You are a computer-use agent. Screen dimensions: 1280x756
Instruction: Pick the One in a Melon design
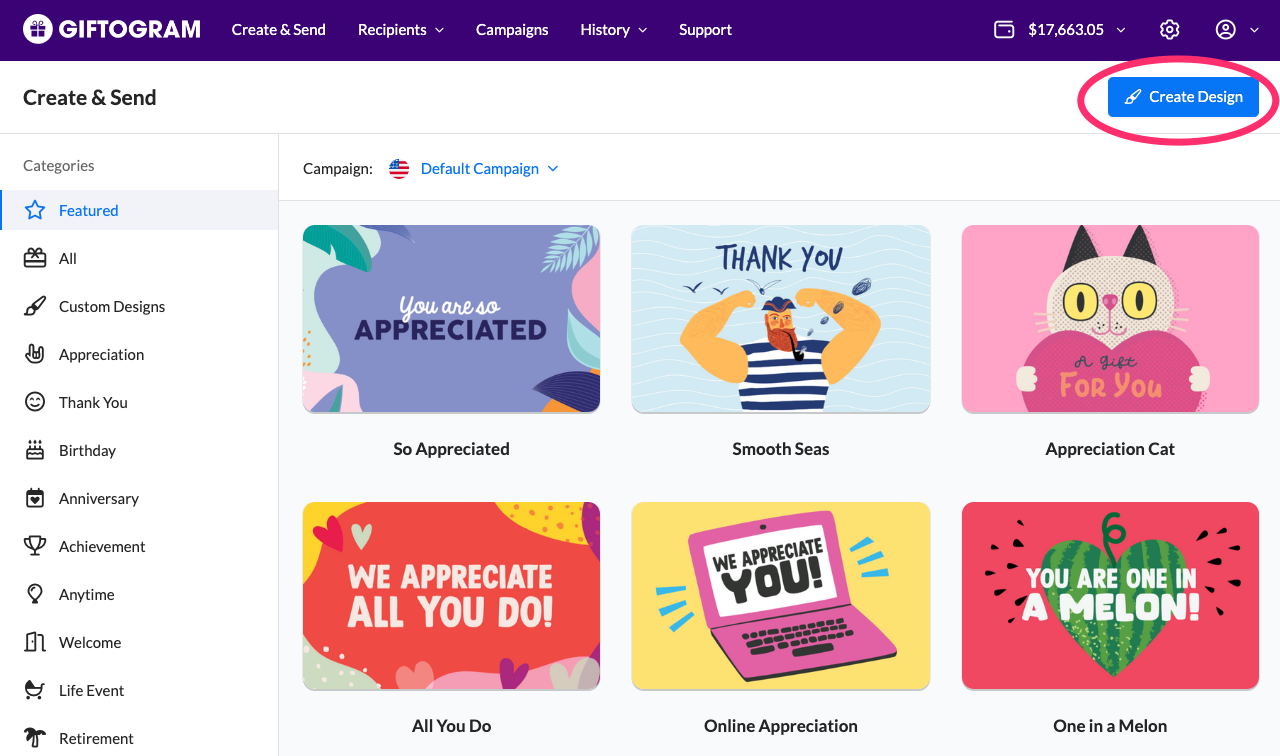click(x=1110, y=595)
